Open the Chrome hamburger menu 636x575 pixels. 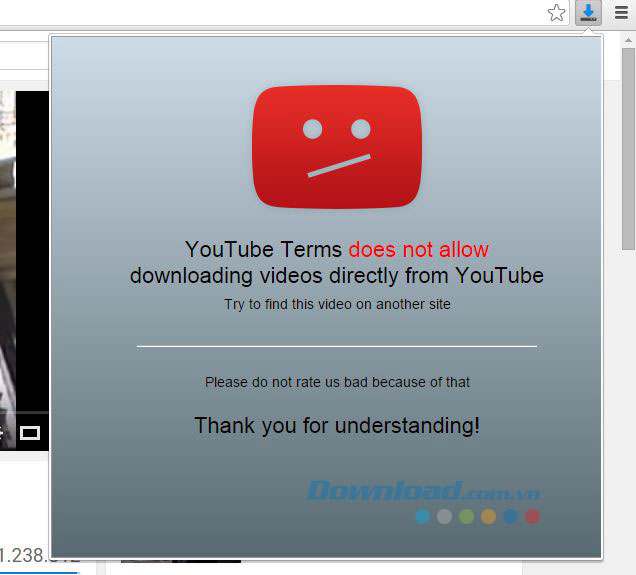click(x=621, y=13)
